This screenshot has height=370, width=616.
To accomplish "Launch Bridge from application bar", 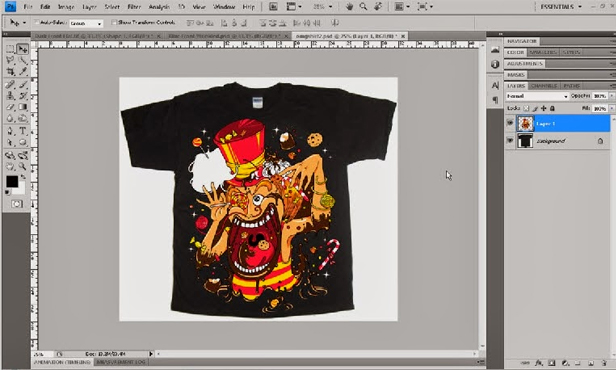I will (x=273, y=6).
